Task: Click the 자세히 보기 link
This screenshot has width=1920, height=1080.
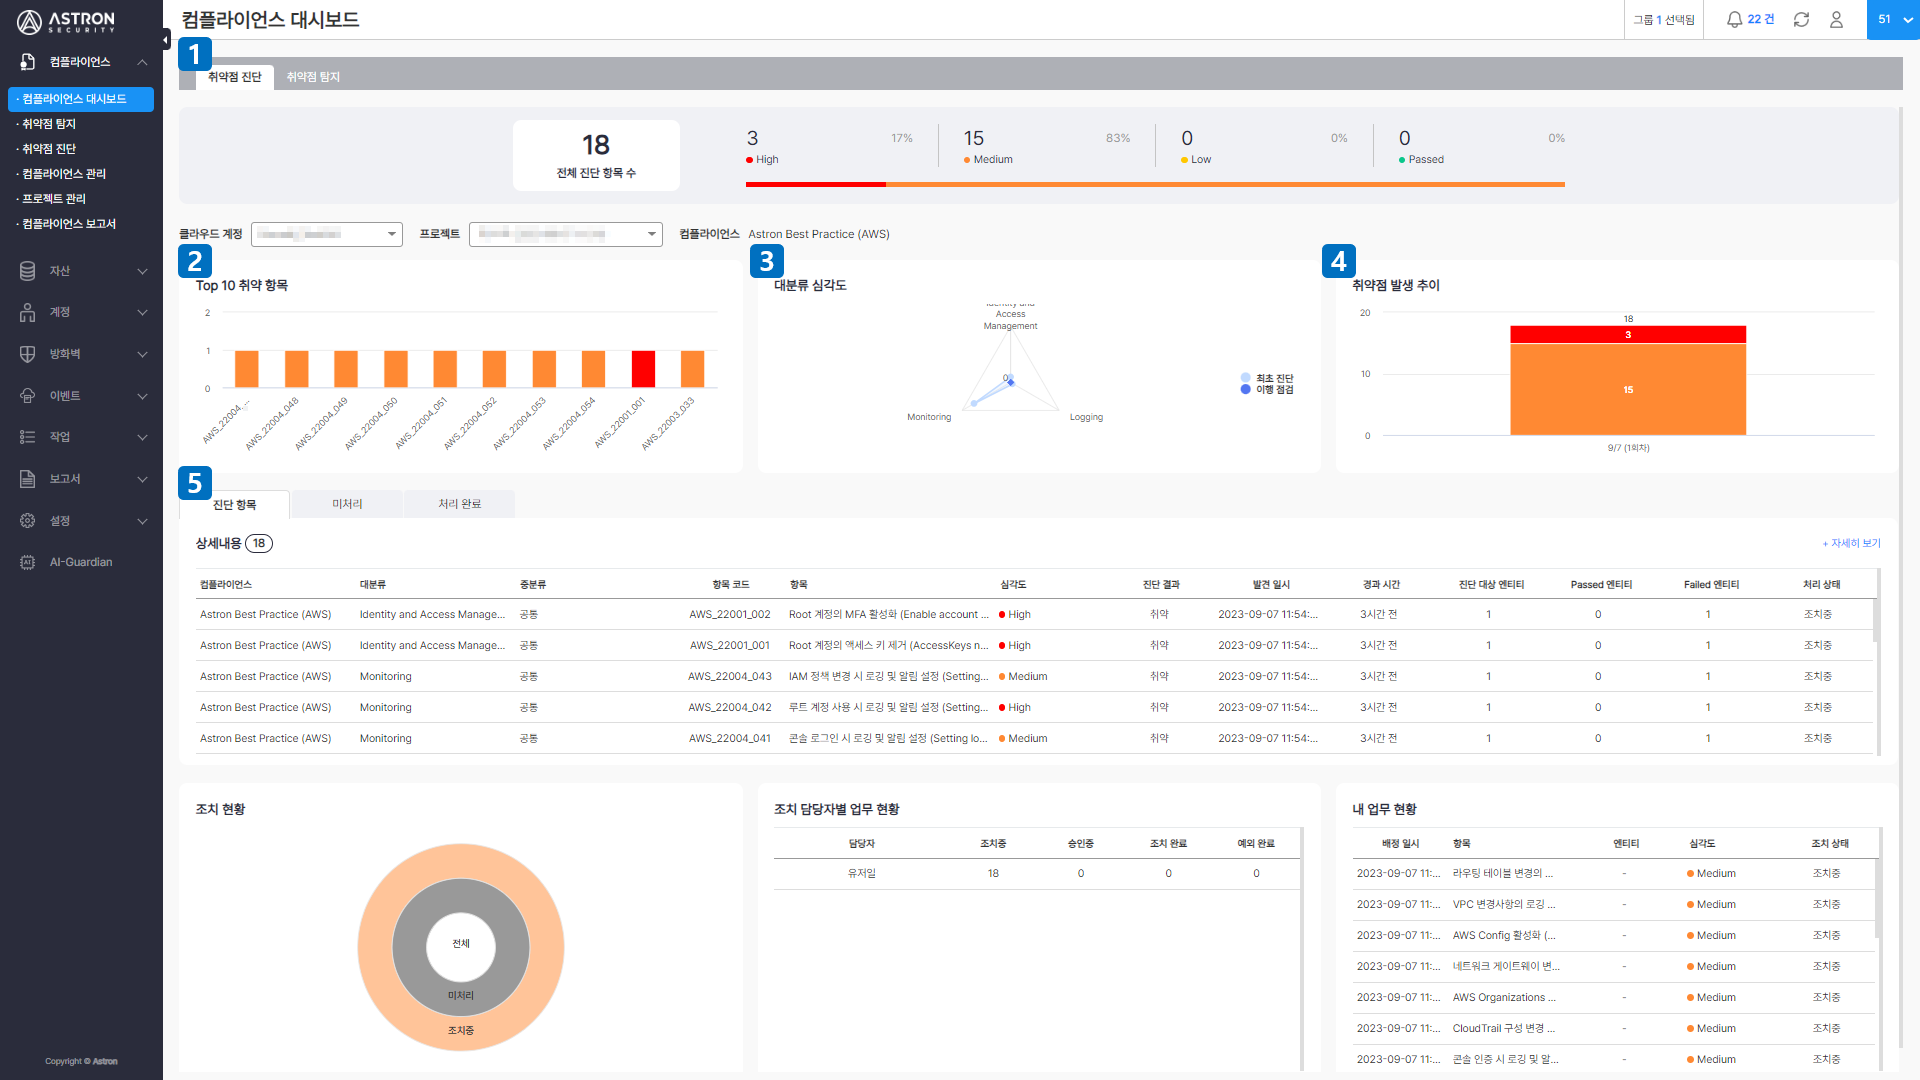Action: (x=1851, y=543)
